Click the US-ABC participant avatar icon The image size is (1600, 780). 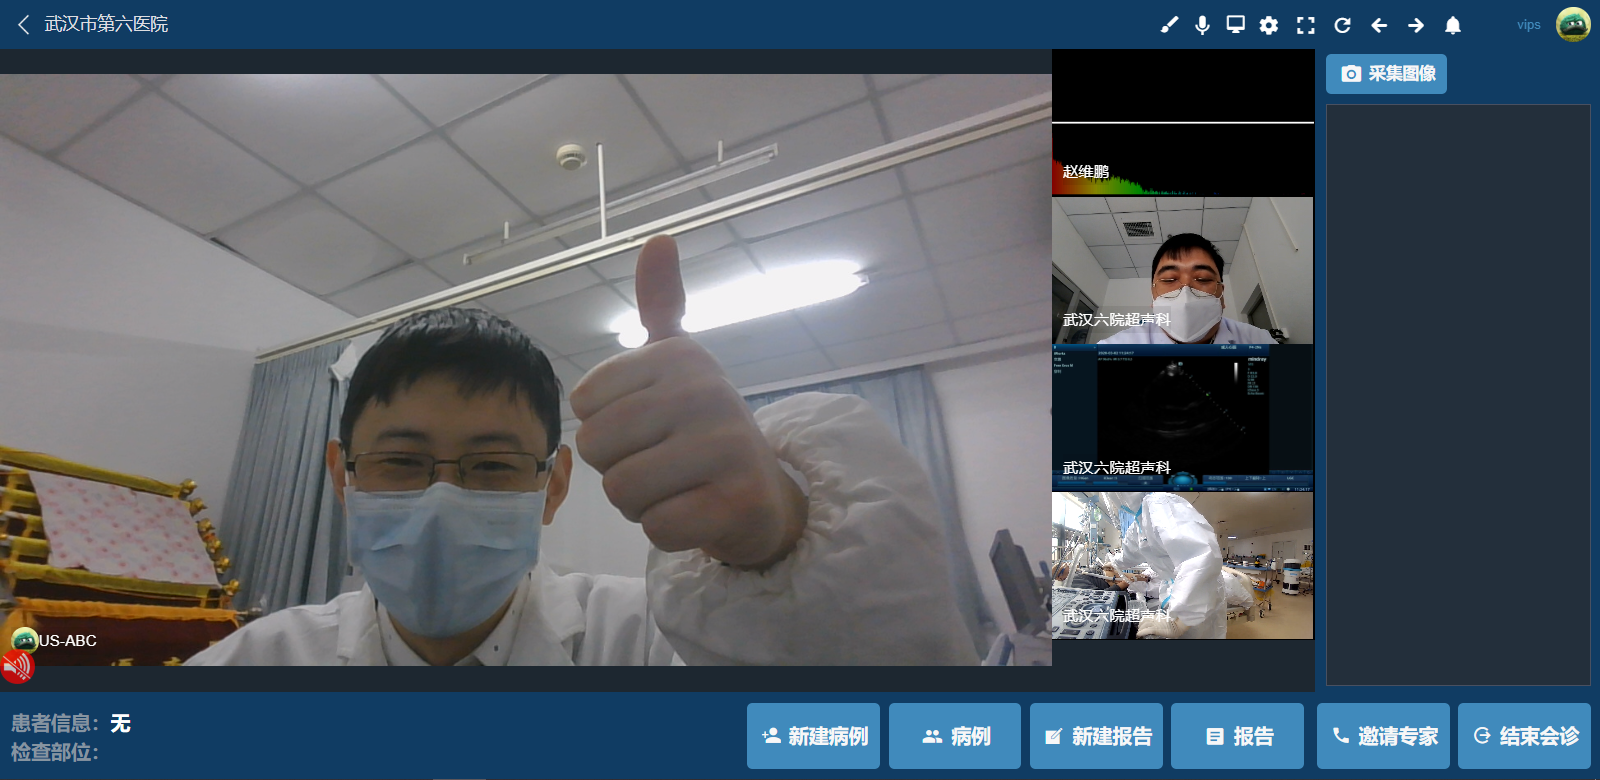24,640
